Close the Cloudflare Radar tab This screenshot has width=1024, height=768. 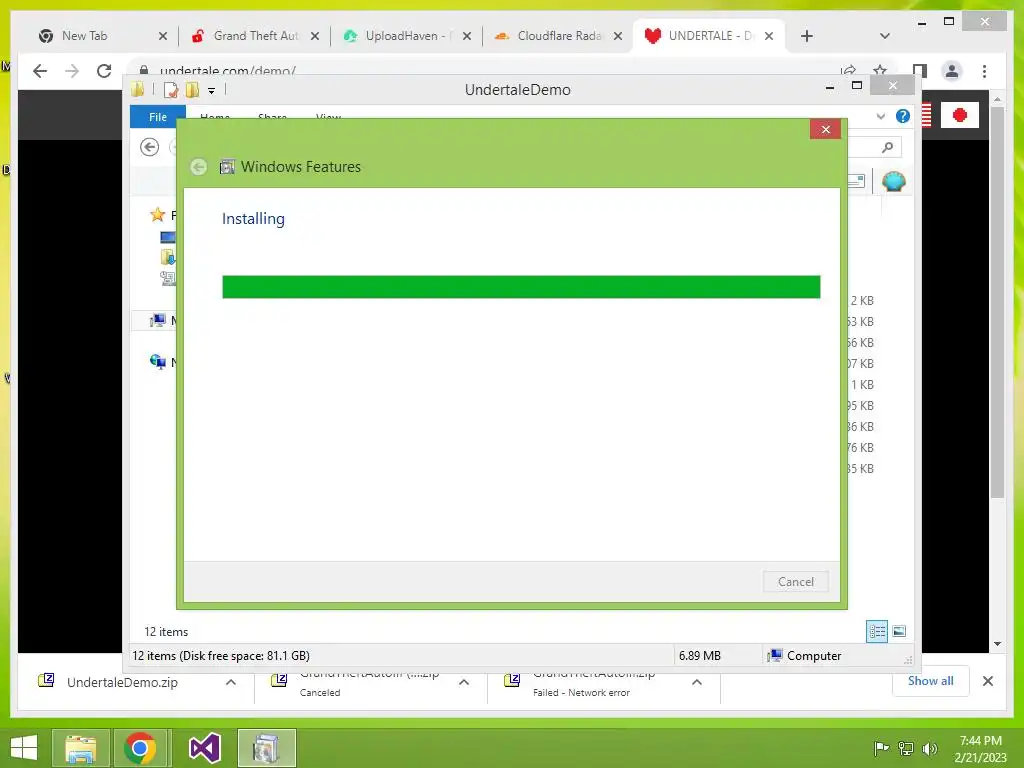pos(618,36)
